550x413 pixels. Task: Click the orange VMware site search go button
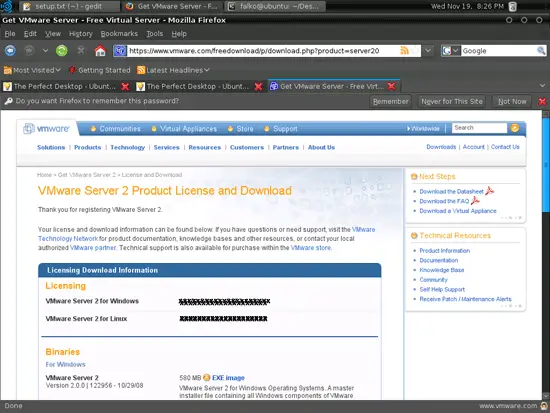[515, 128]
